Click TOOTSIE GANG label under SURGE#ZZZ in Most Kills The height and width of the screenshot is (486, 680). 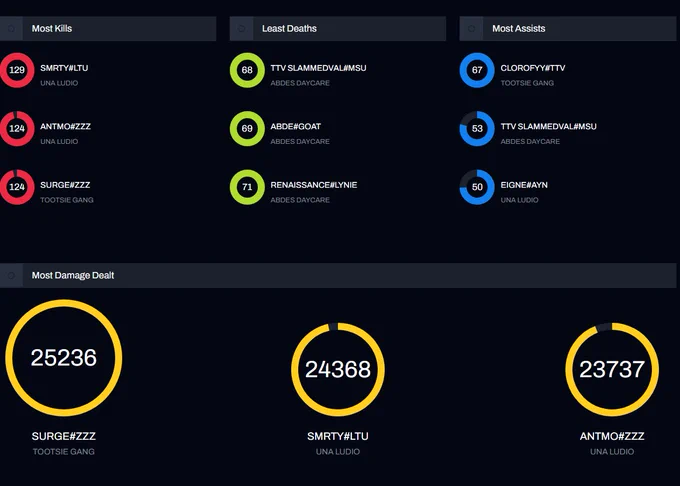[67, 200]
